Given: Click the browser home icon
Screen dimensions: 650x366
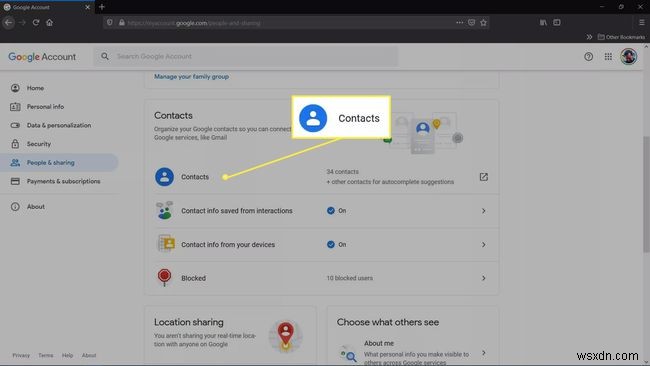Looking at the screenshot, I should point(49,22).
